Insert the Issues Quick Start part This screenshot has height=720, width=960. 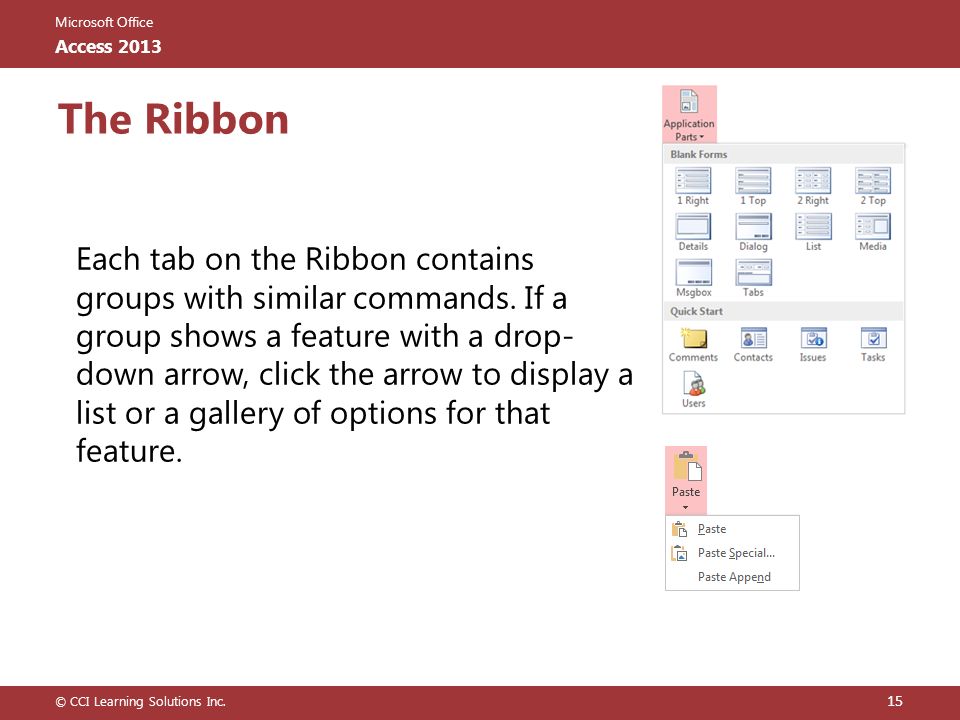[813, 345]
